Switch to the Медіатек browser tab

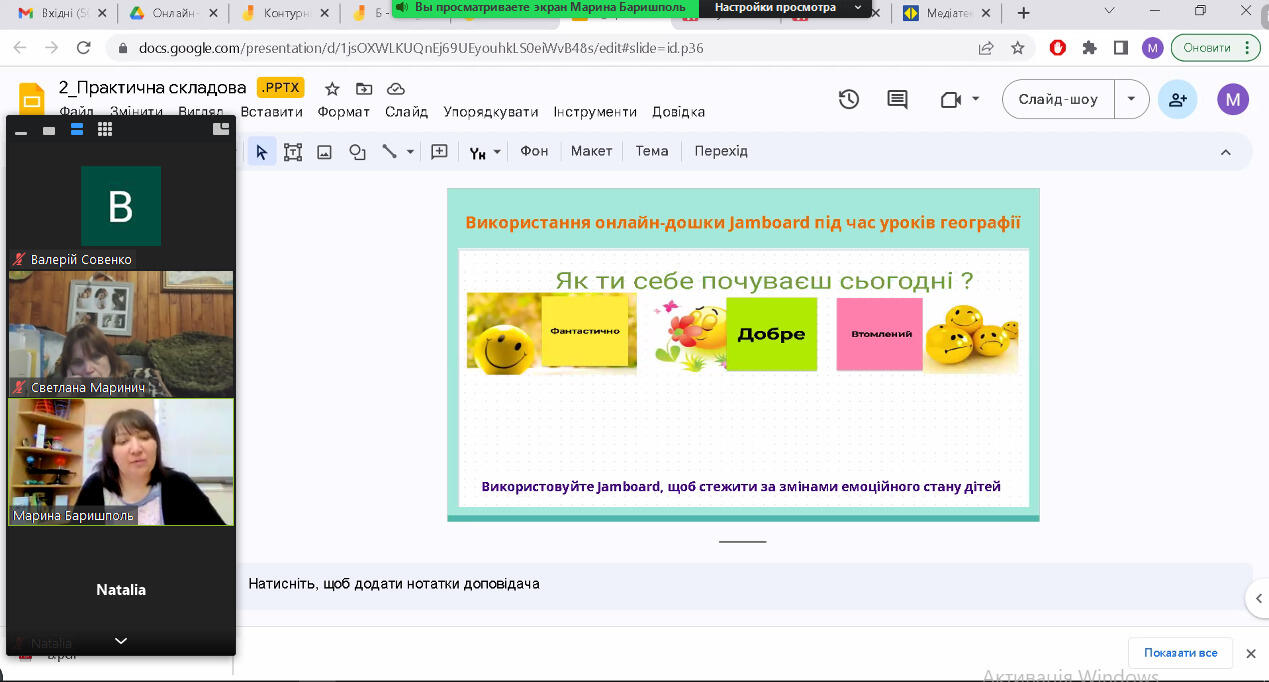944,13
